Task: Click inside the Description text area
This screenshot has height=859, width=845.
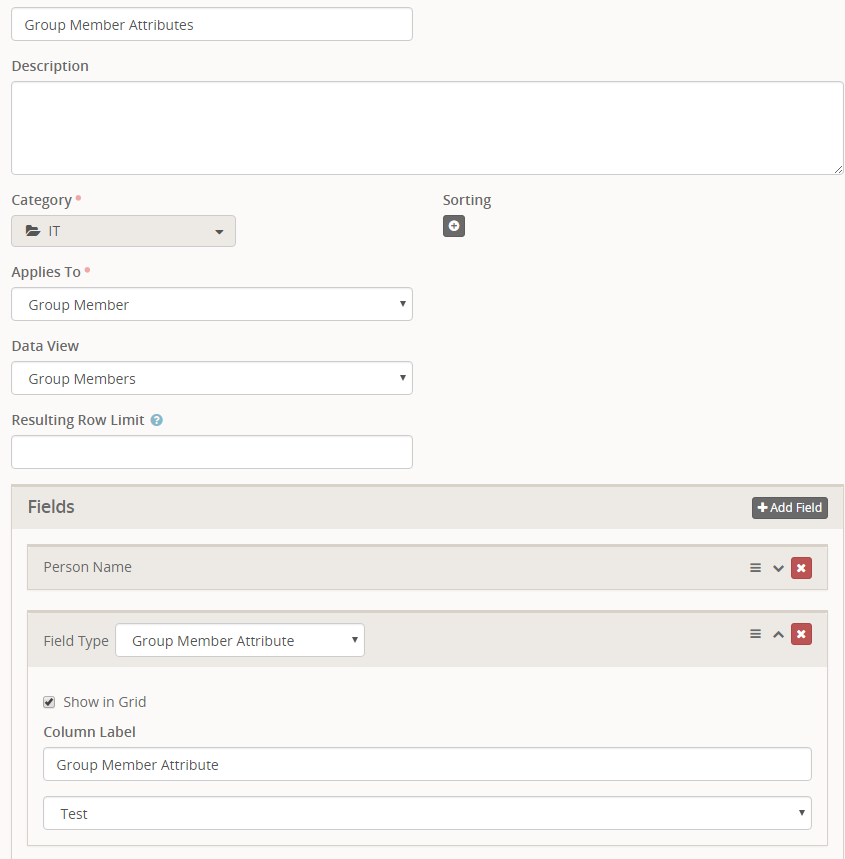Action: [x=427, y=128]
